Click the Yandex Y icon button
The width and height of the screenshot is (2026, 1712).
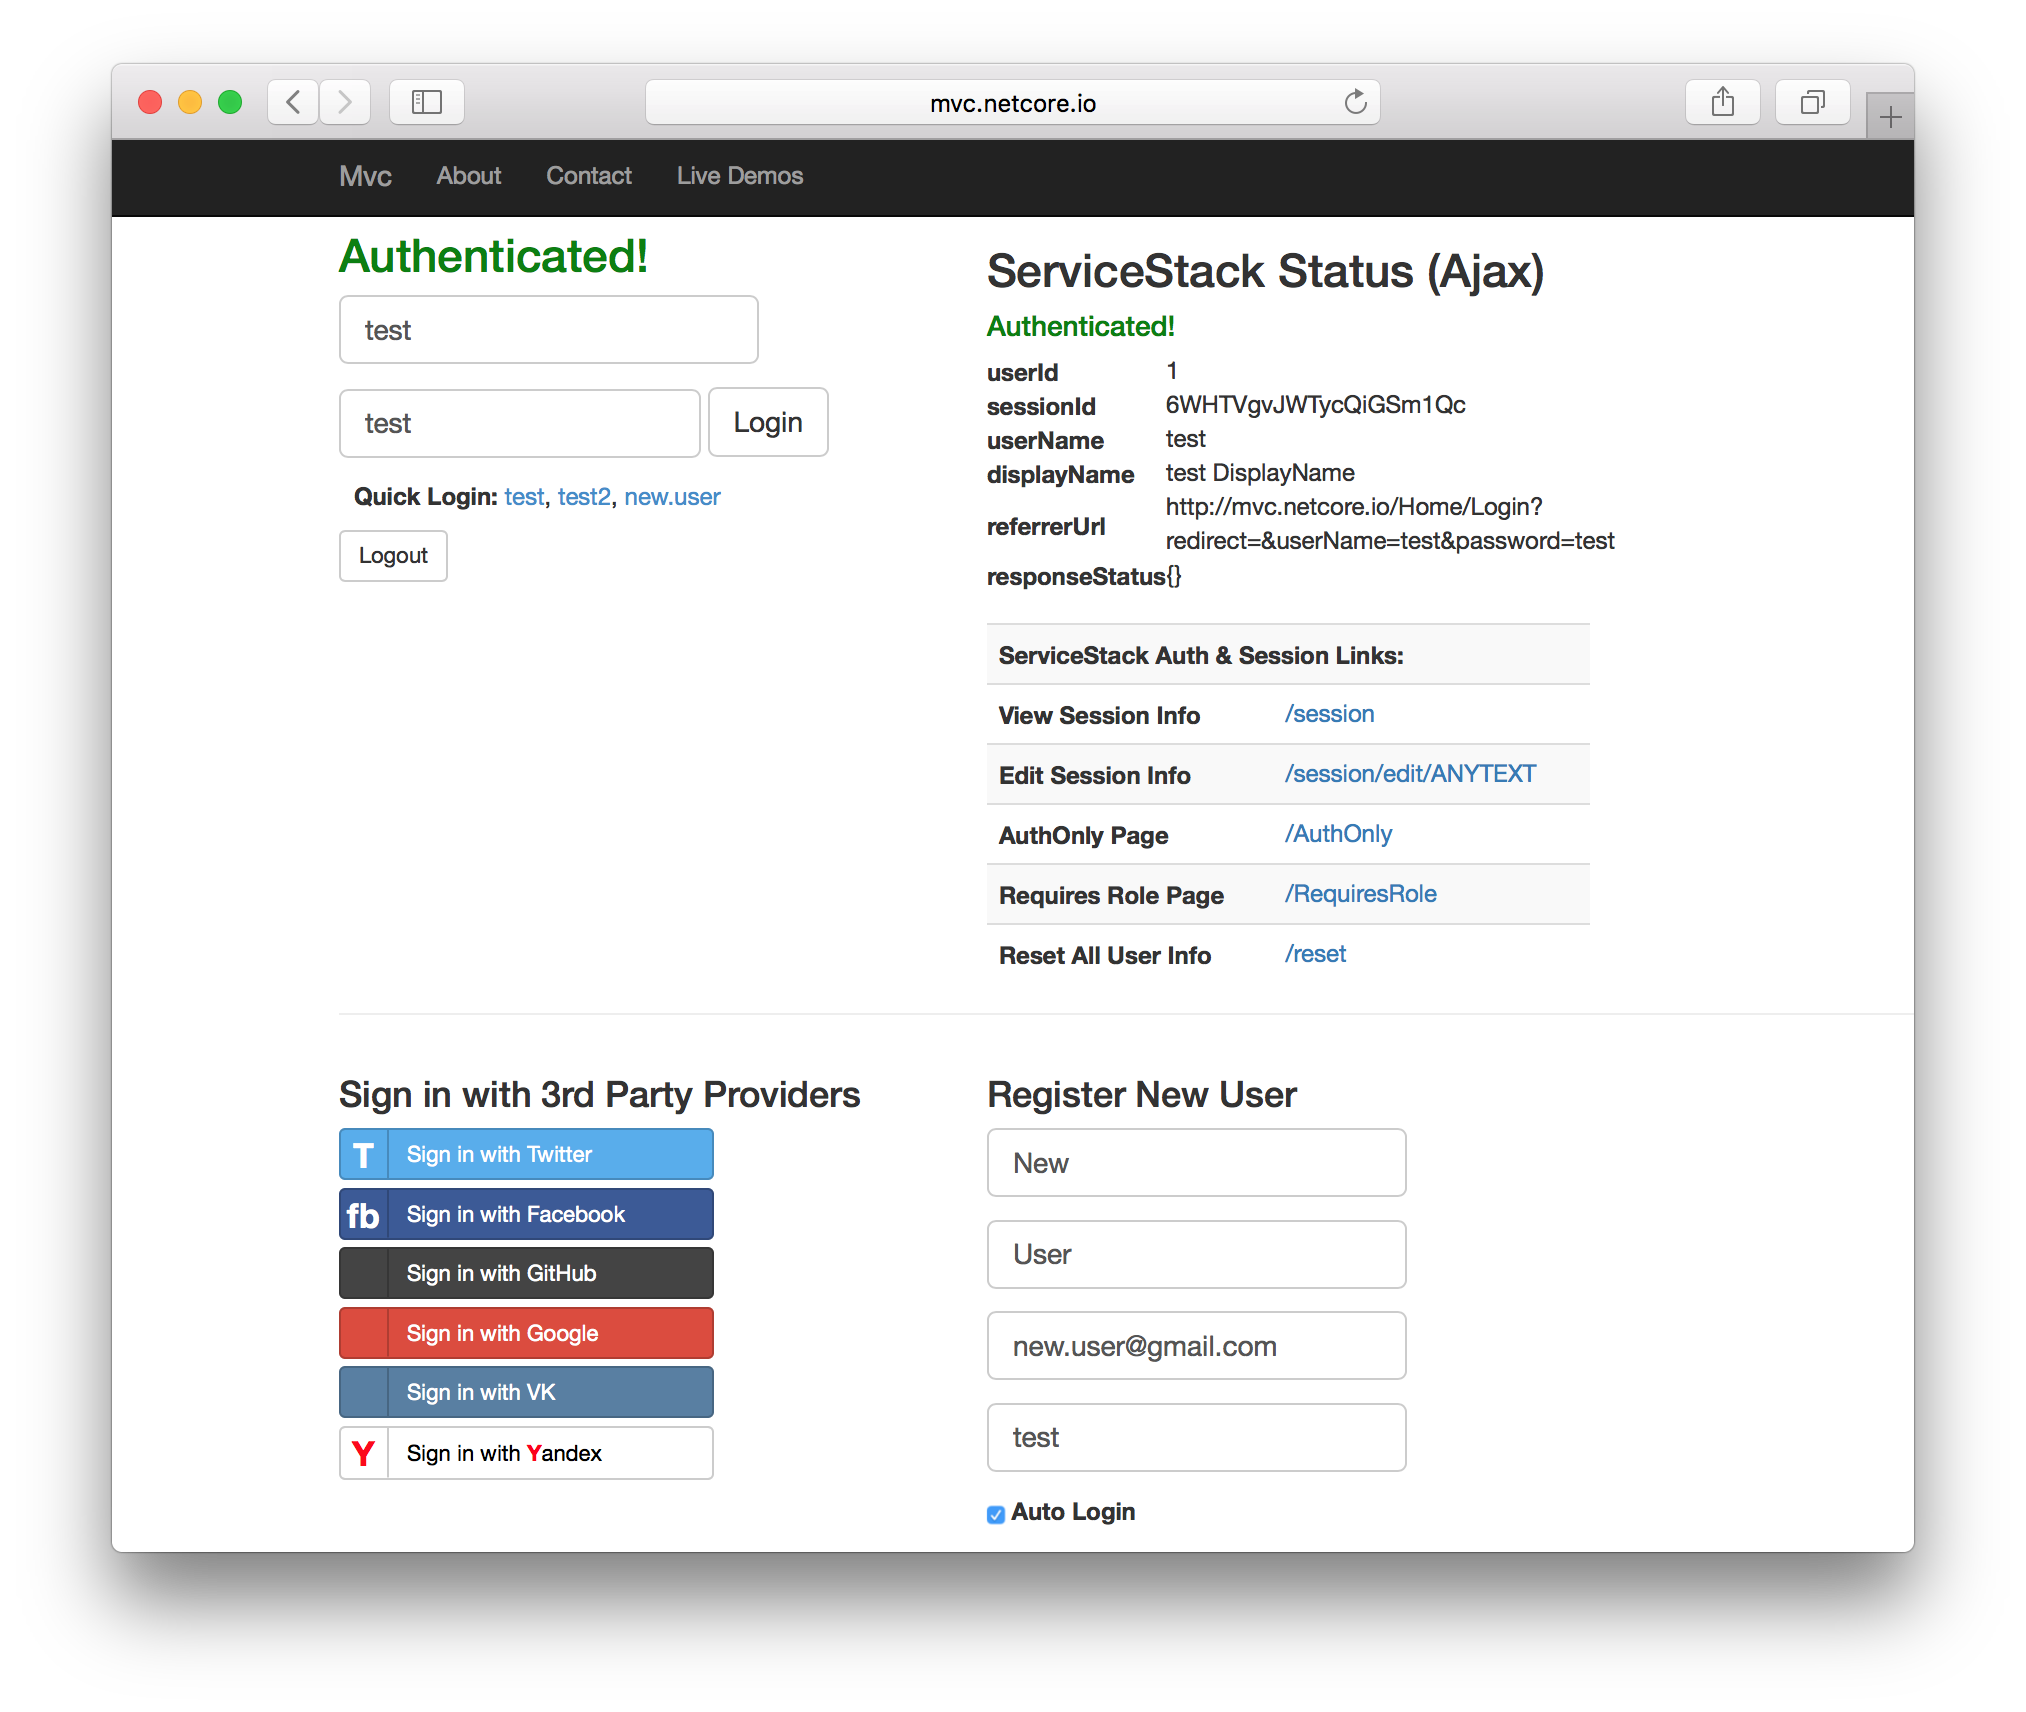[x=364, y=1453]
